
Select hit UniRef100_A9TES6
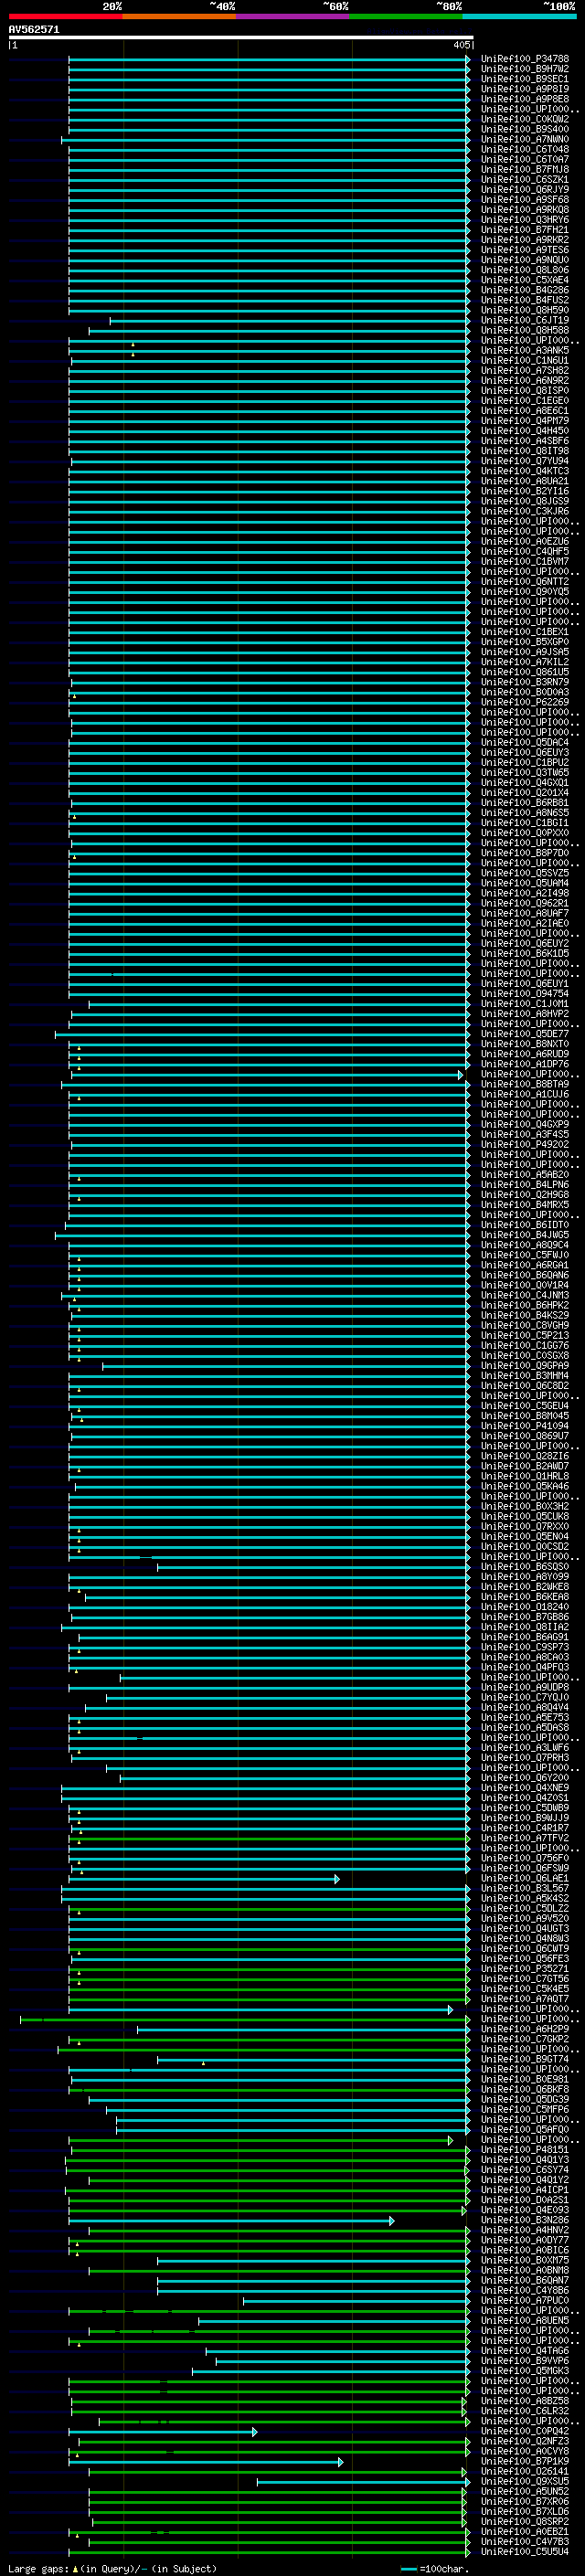[525, 250]
